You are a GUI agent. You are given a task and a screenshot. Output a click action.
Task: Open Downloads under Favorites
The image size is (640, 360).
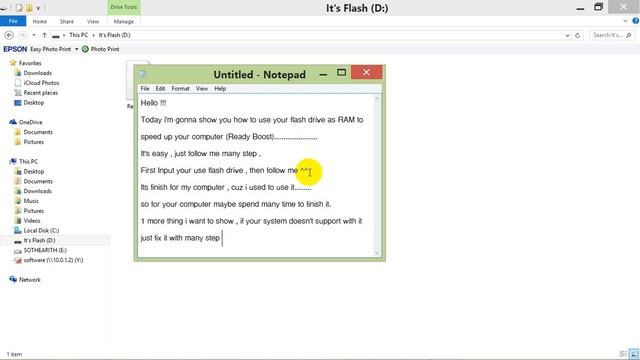click(x=38, y=73)
